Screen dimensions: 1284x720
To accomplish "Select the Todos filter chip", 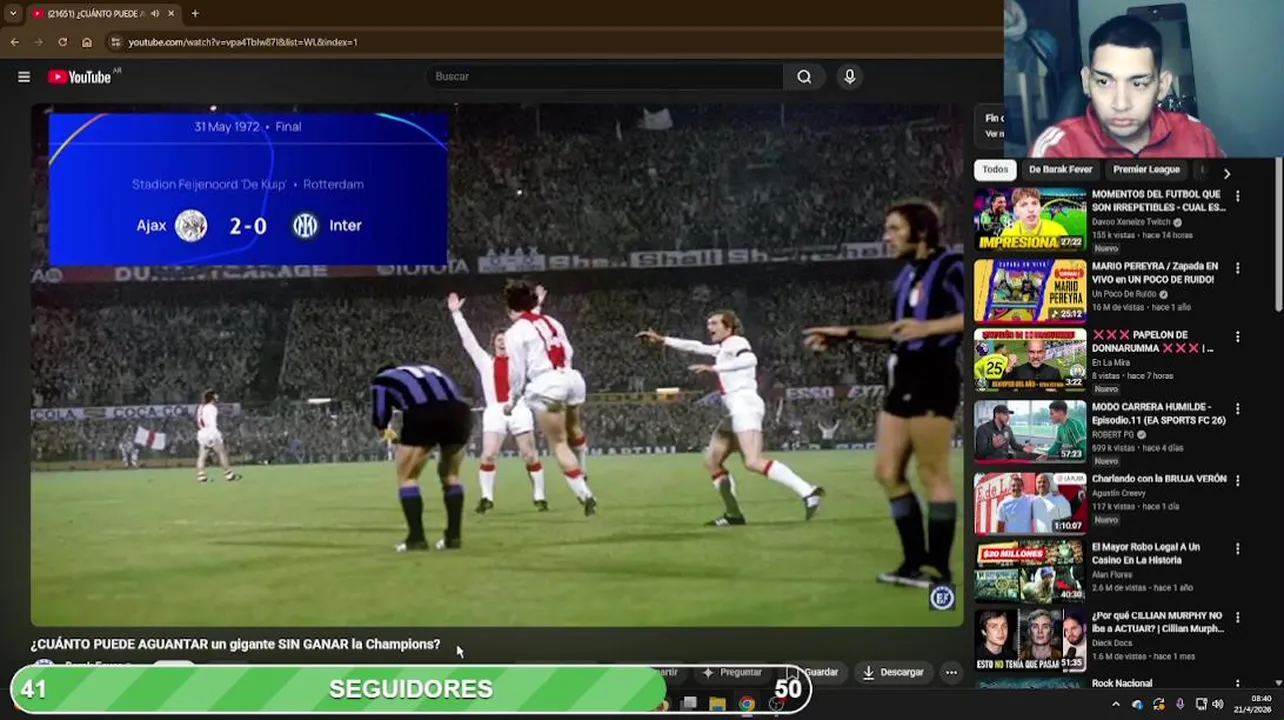I will coord(994,170).
